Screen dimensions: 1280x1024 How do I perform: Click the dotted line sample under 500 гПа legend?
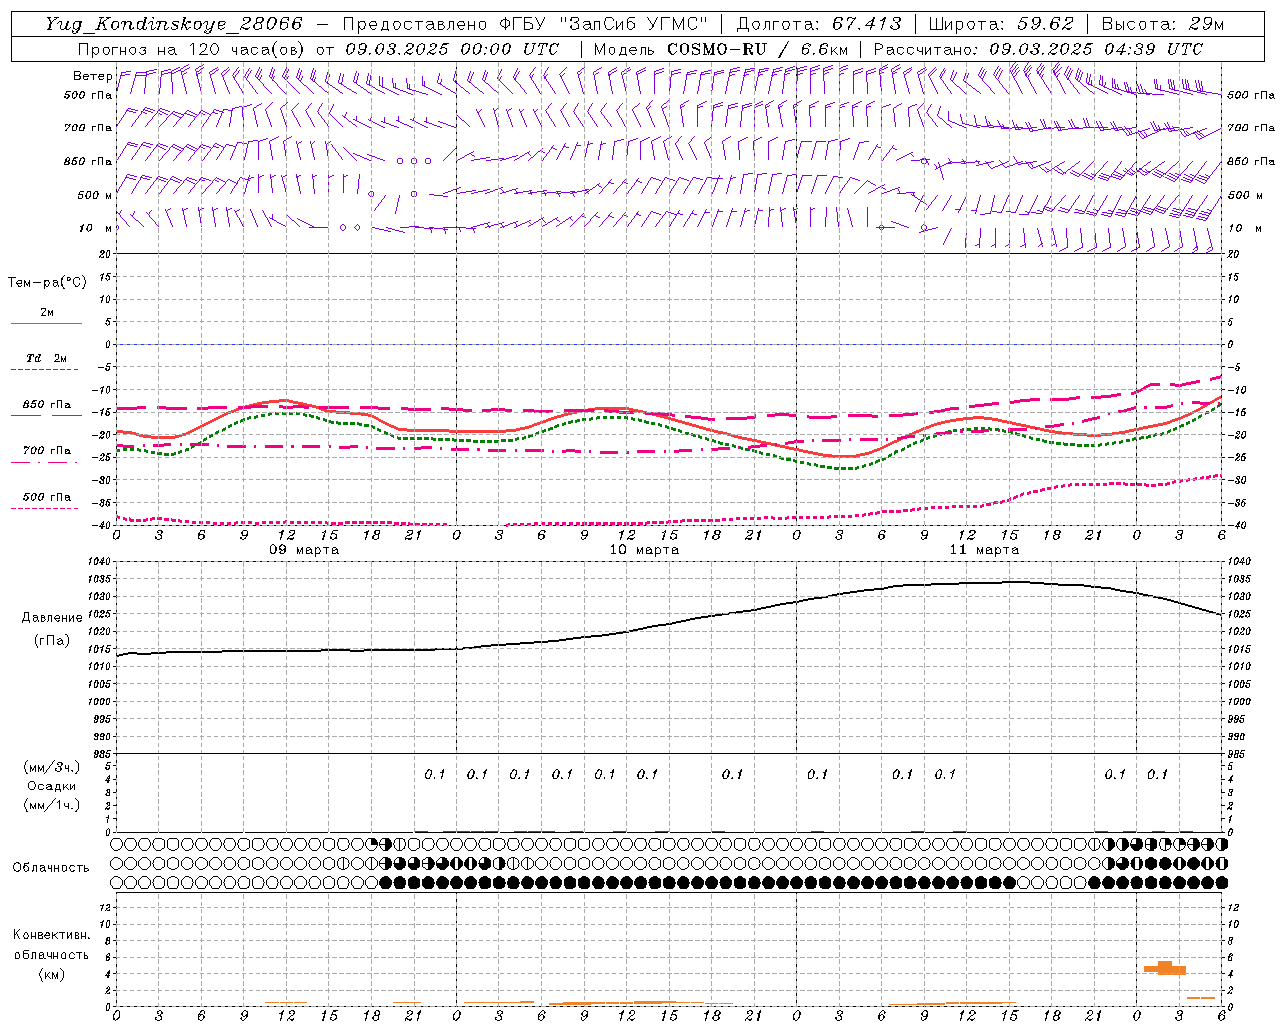click(45, 508)
